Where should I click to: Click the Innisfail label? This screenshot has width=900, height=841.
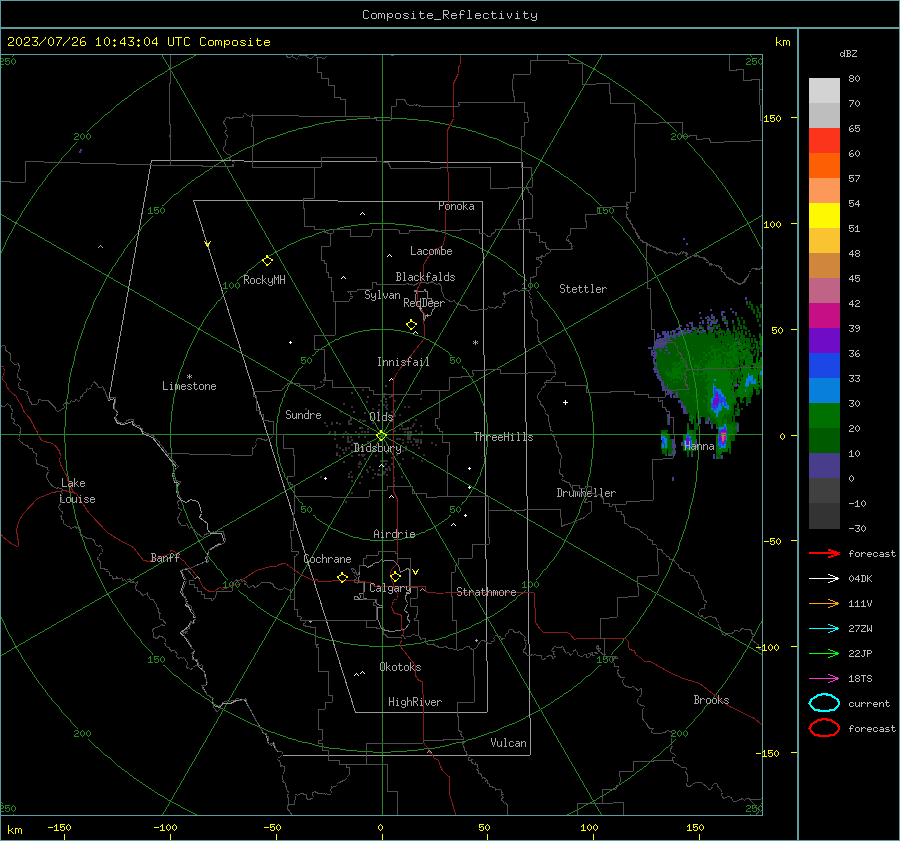pos(403,362)
